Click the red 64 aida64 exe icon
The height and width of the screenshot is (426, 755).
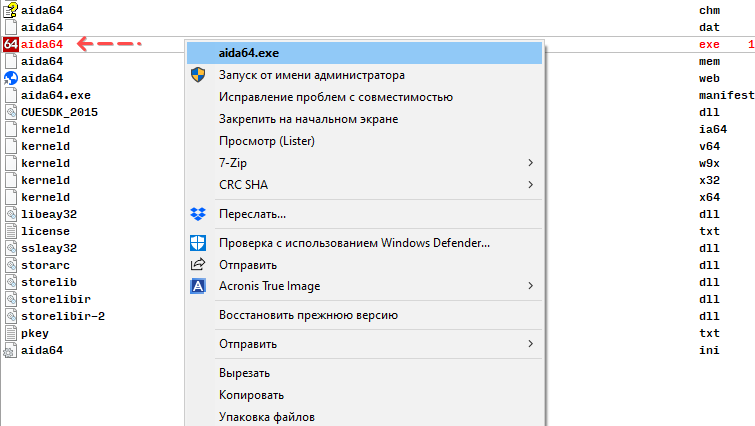pos(11,44)
